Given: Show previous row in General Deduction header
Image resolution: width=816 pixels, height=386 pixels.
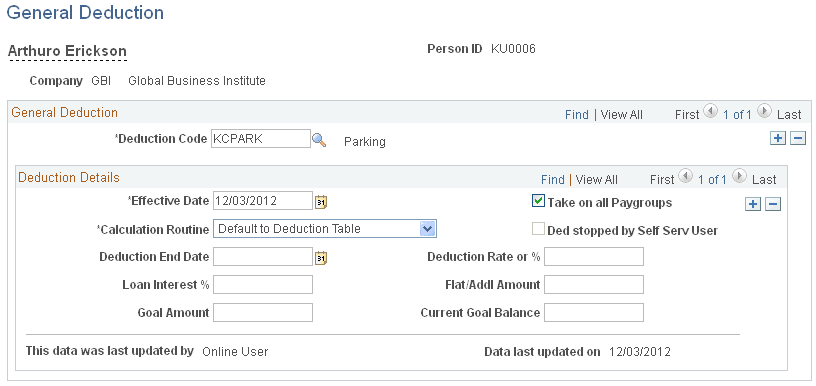Looking at the screenshot, I should [x=710, y=111].
